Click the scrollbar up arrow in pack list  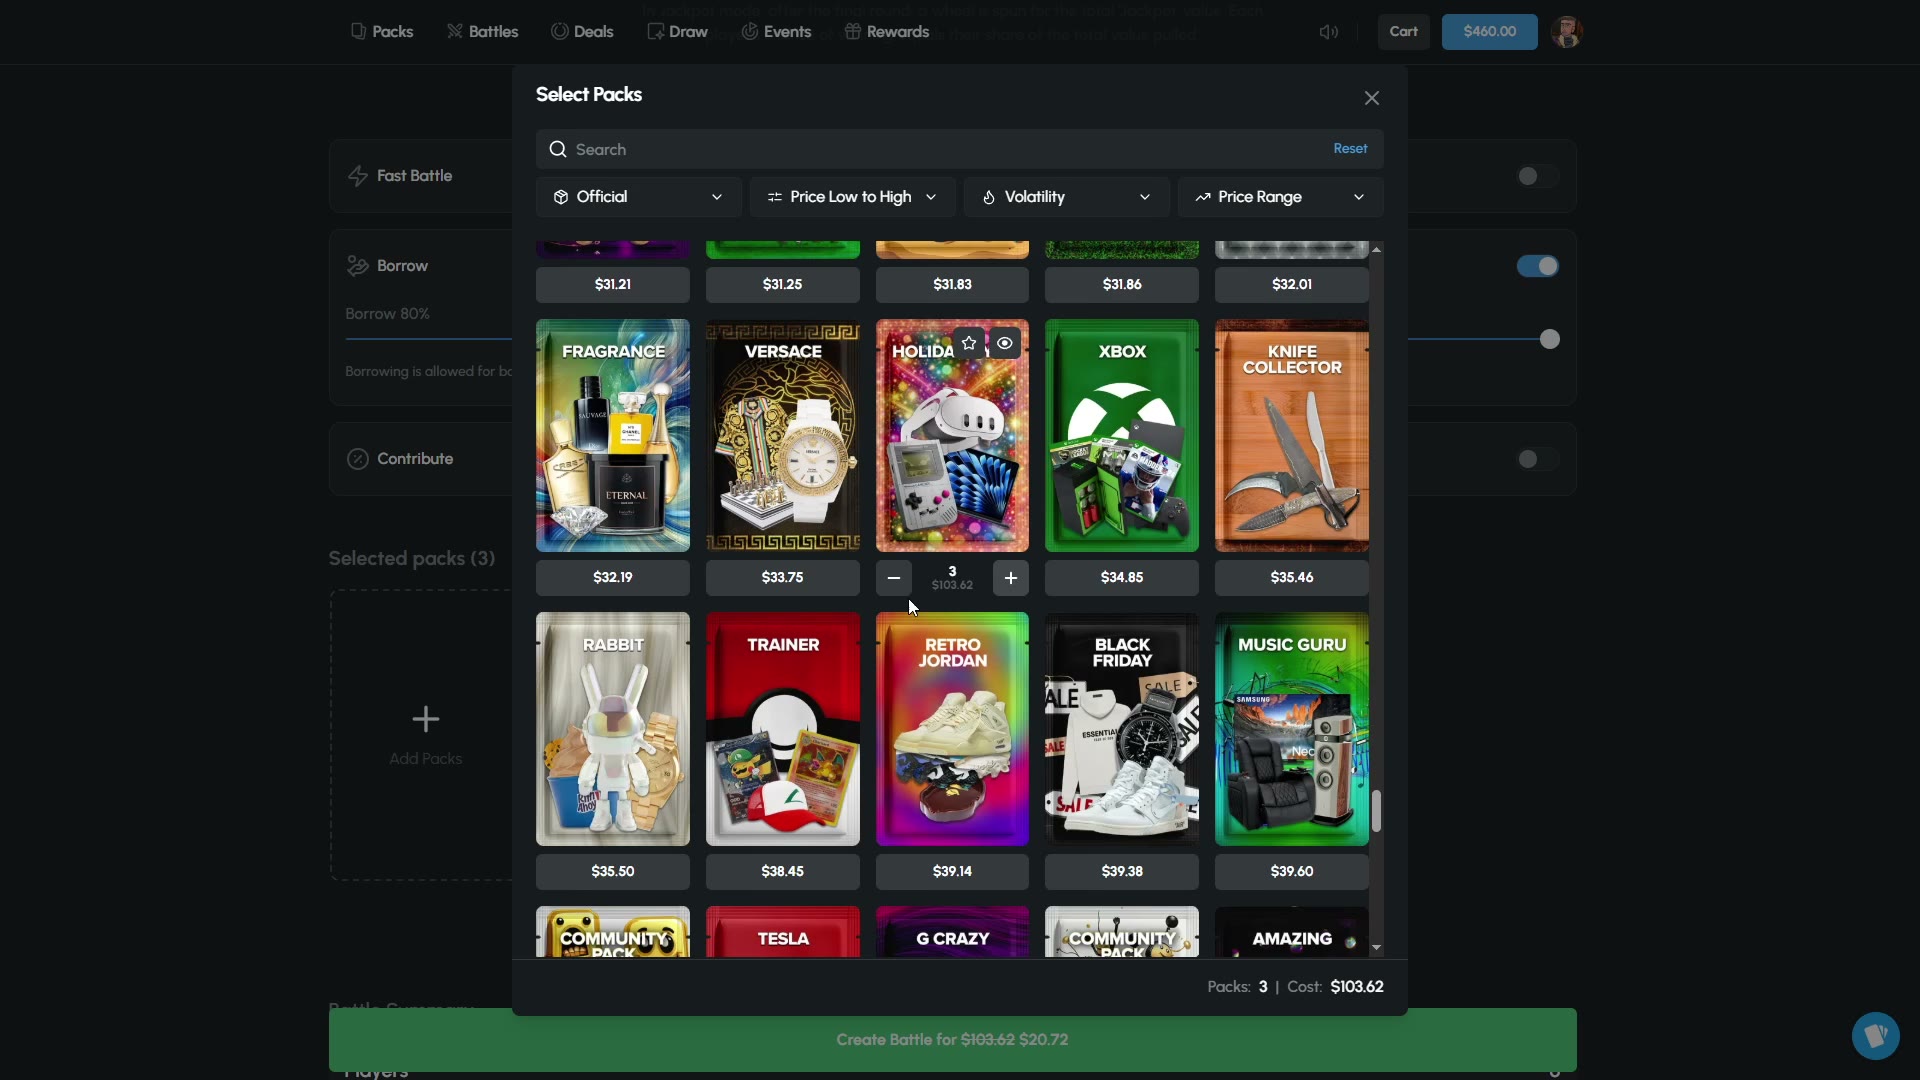[1377, 249]
